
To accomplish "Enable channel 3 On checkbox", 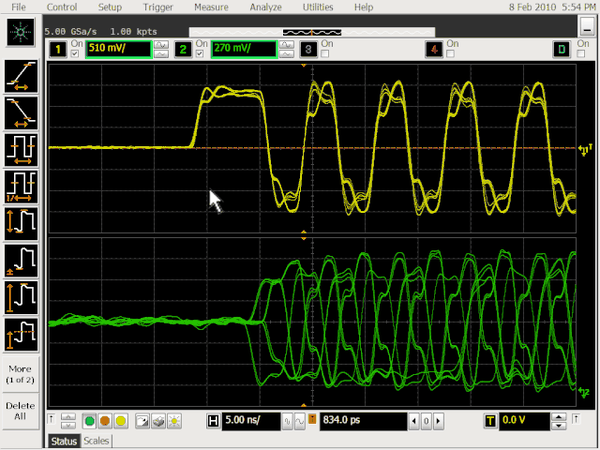I will pyautogui.click(x=325, y=54).
